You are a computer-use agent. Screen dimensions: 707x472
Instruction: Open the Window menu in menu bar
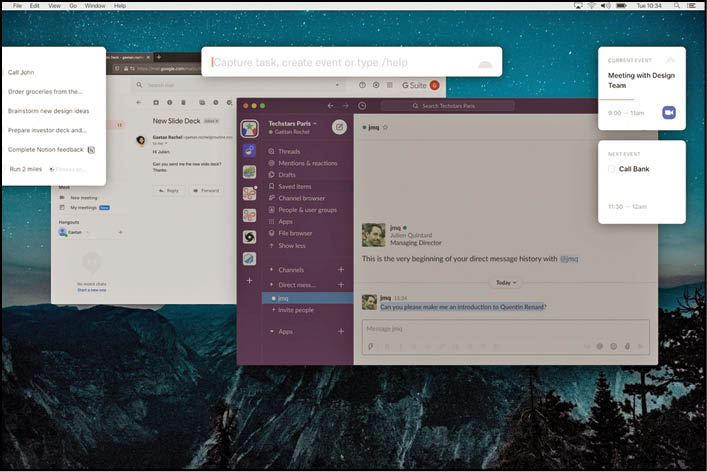(x=95, y=6)
